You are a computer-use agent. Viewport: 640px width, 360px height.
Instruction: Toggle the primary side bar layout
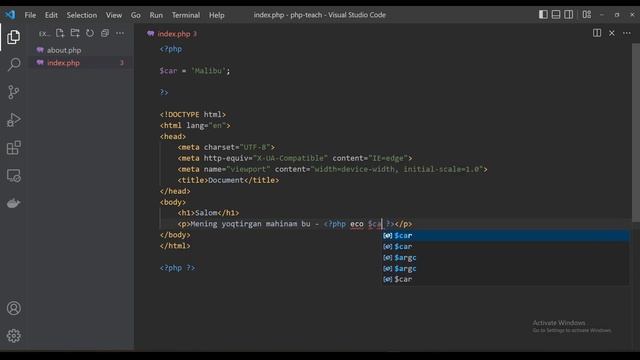543,15
